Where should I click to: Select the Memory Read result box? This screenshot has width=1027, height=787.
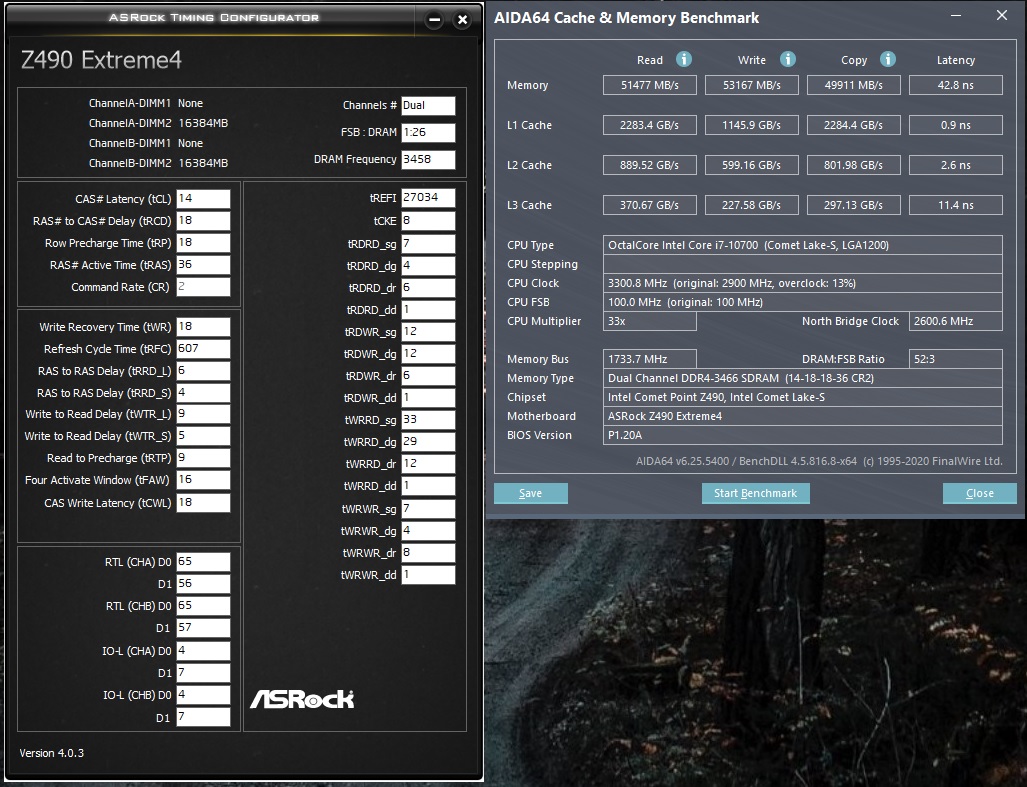click(x=649, y=86)
